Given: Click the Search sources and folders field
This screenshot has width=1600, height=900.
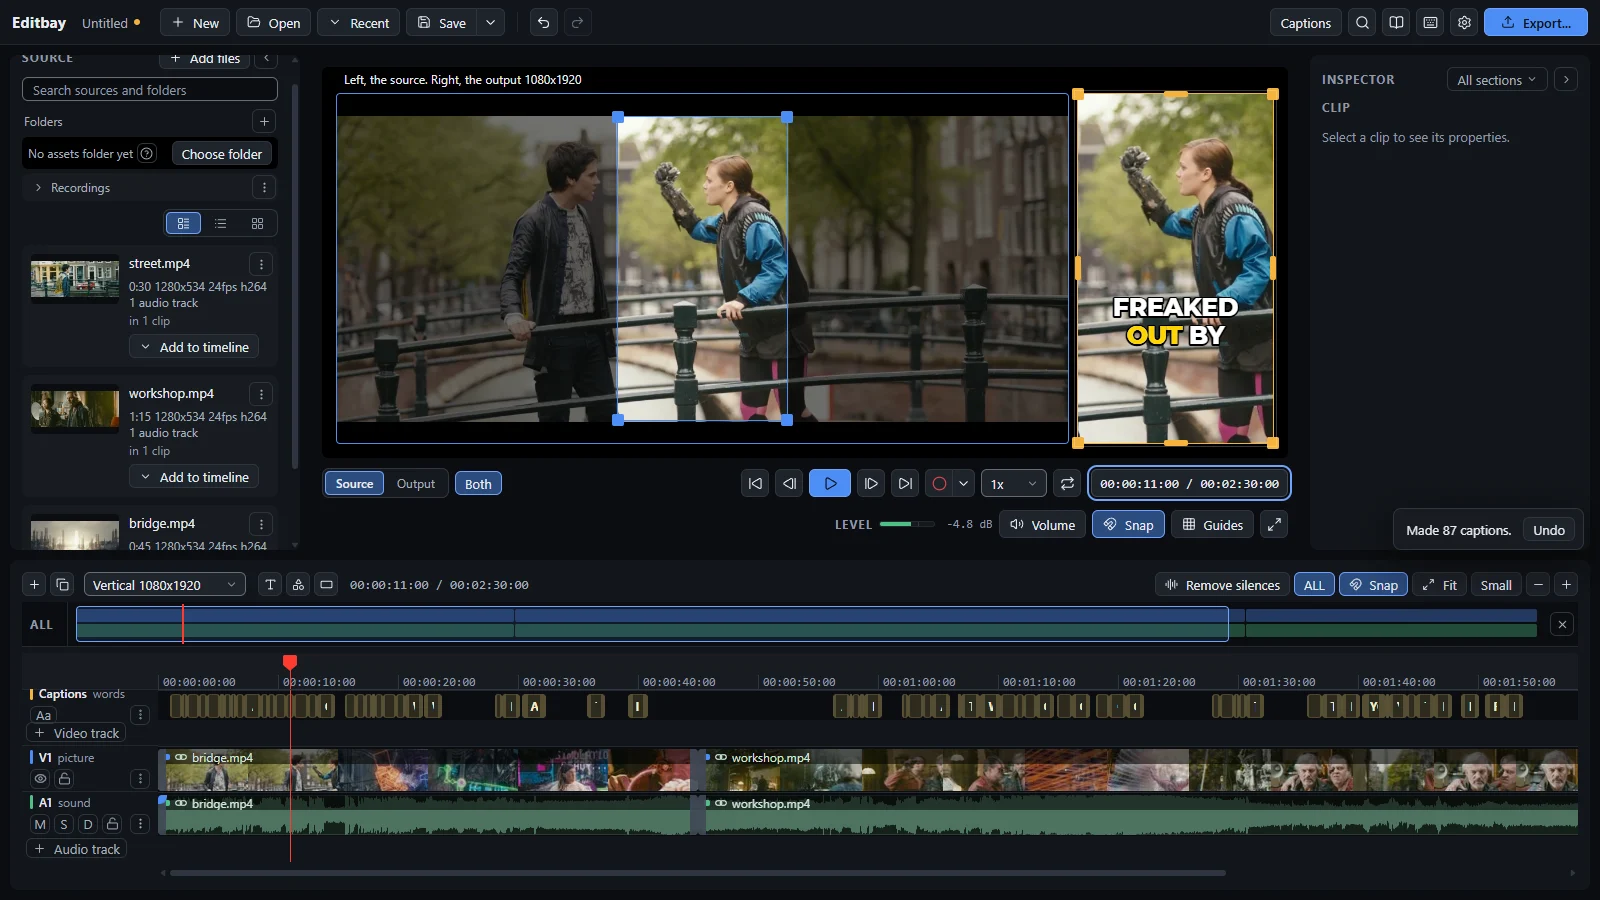Looking at the screenshot, I should [x=150, y=90].
